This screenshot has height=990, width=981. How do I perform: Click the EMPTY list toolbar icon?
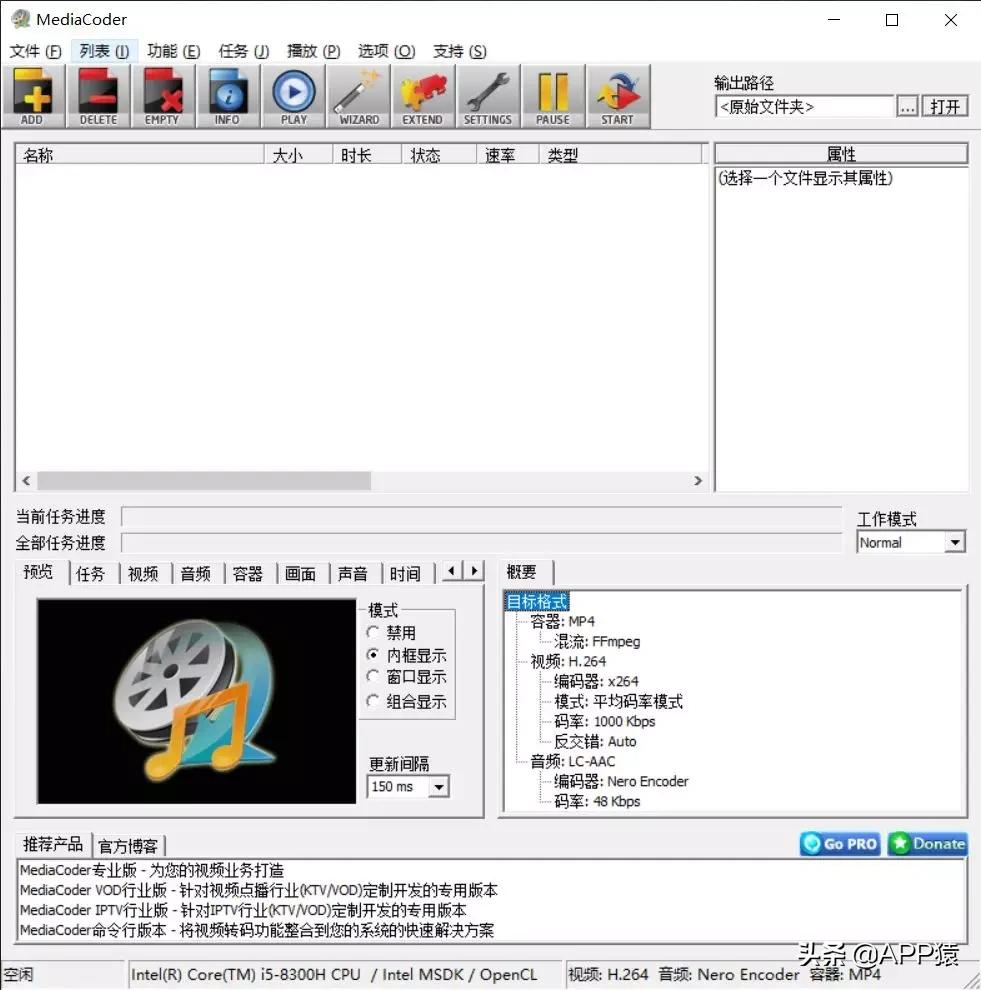pyautogui.click(x=163, y=97)
